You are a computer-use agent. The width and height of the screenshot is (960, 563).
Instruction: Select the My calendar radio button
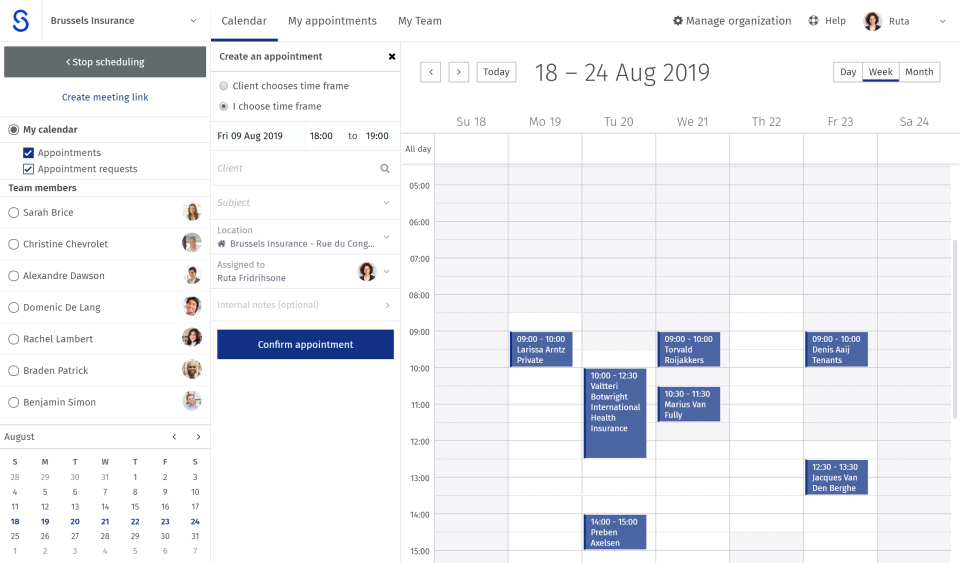13,130
